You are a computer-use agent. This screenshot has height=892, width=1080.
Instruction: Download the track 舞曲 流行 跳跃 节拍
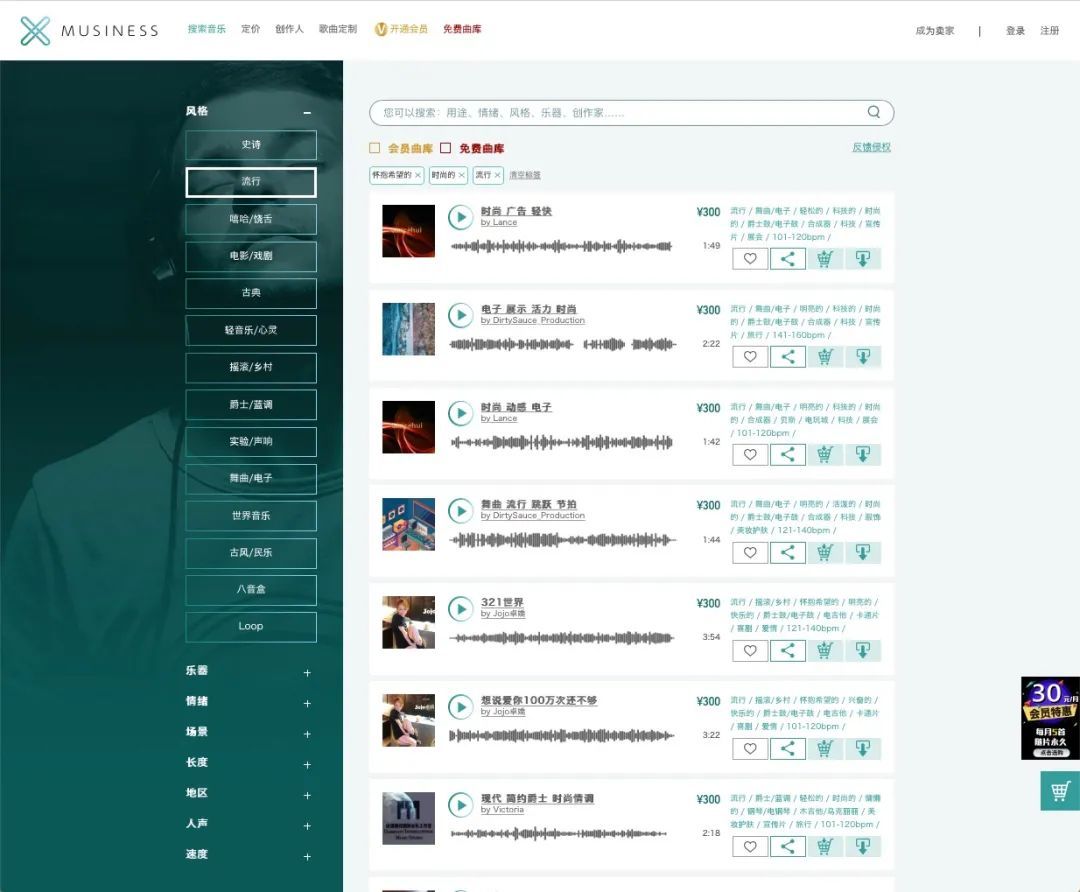pos(862,552)
